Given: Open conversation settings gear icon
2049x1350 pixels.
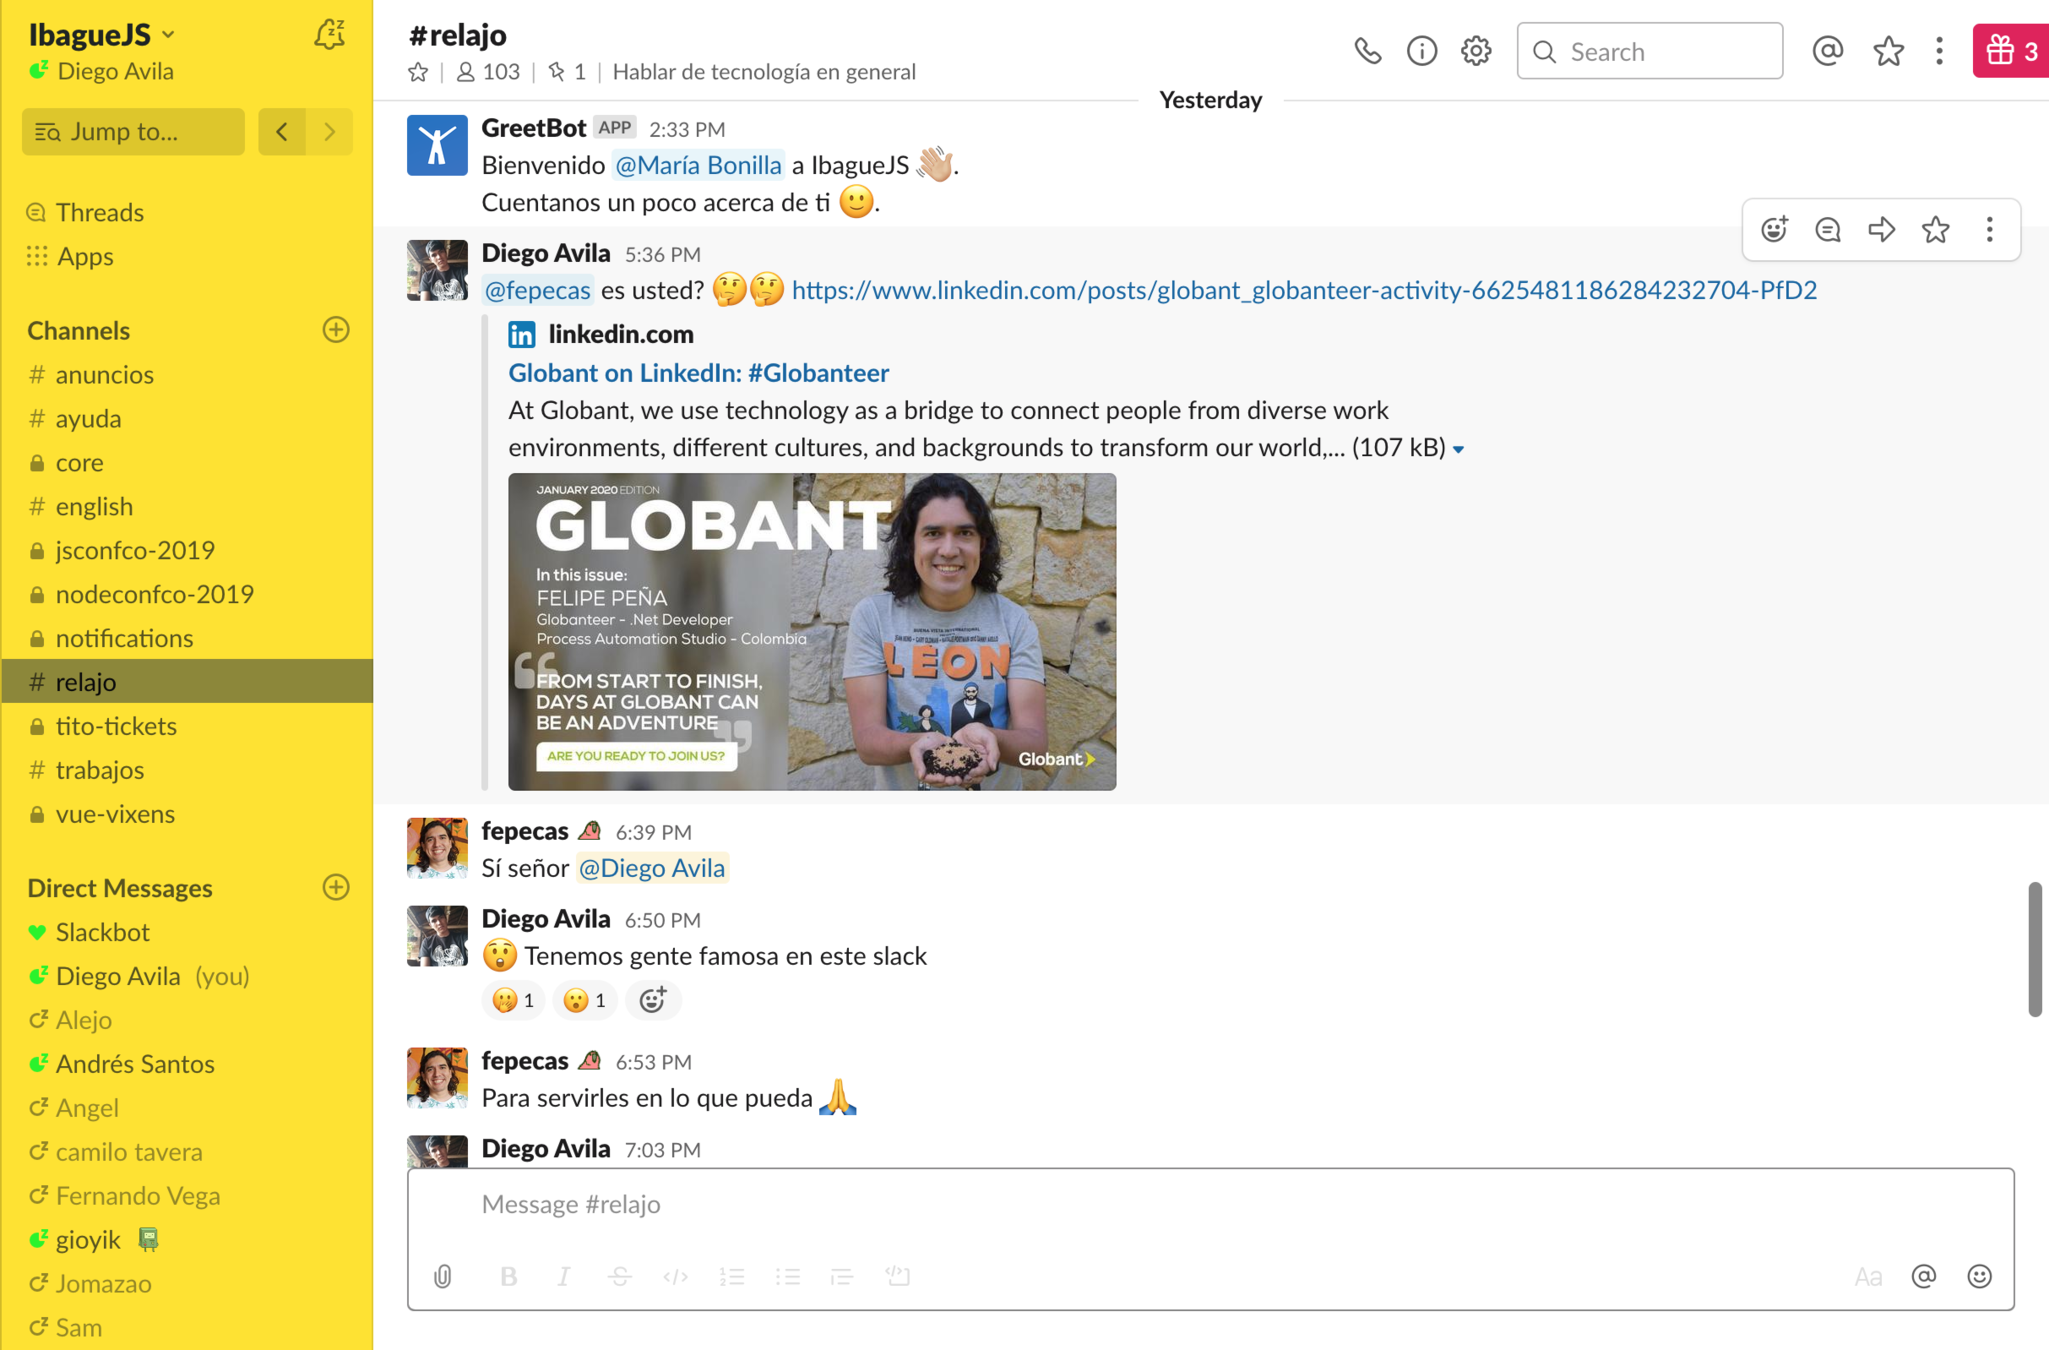Looking at the screenshot, I should tap(1475, 51).
